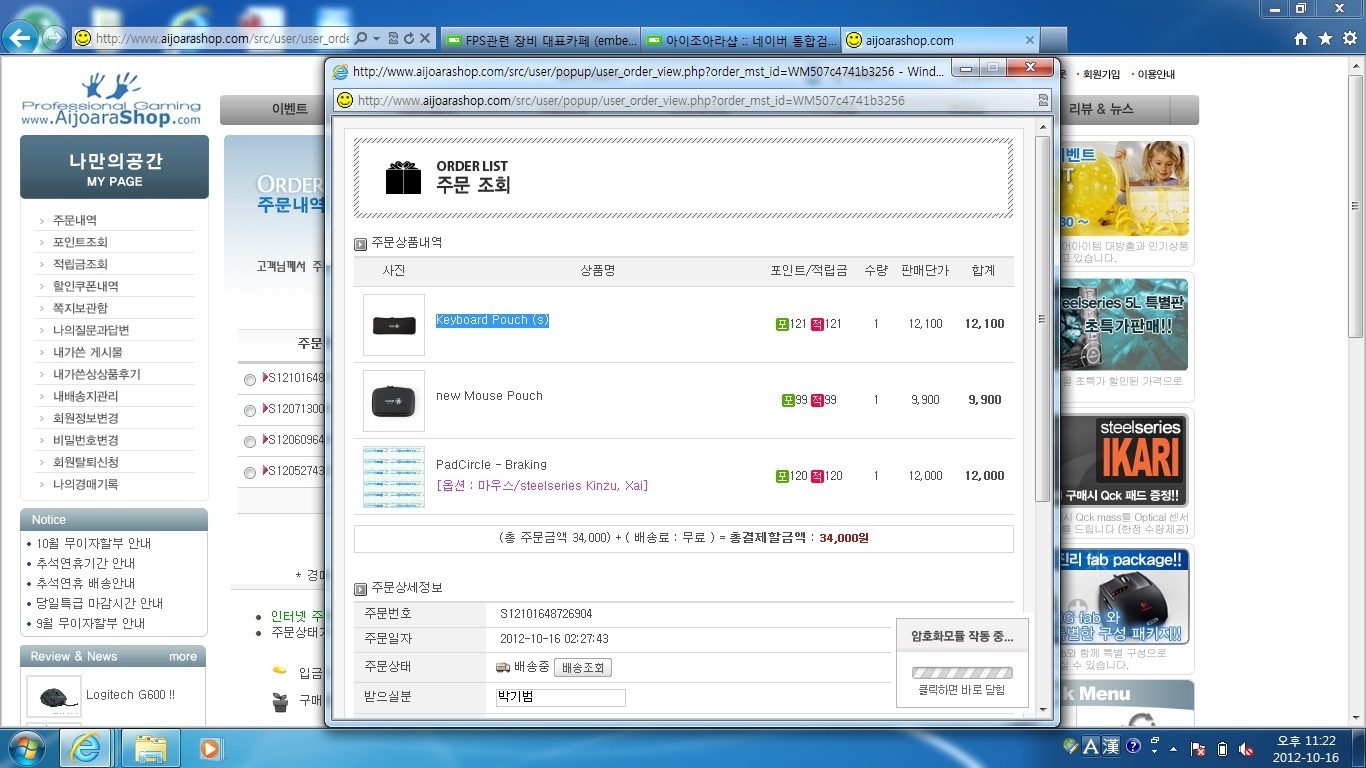Refresh the main IE page
Screen dimensions: 1366x768
coord(409,38)
